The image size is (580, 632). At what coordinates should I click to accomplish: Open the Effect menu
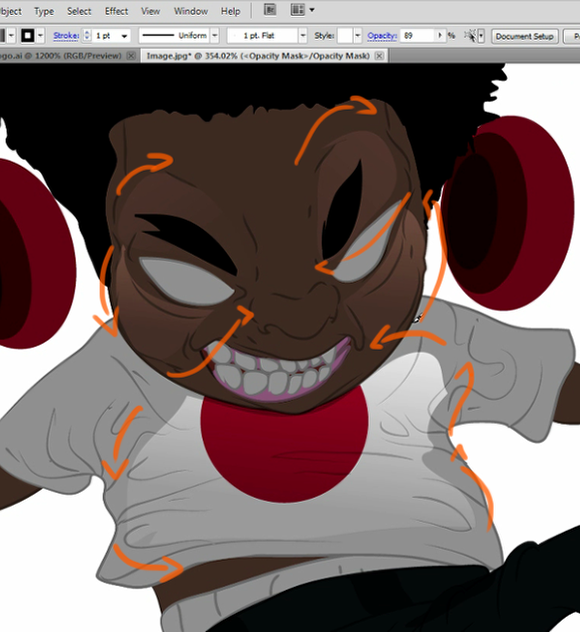pos(116,11)
